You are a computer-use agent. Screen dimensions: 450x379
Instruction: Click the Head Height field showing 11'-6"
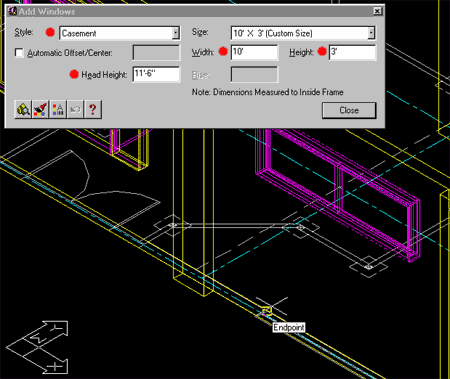coord(156,74)
